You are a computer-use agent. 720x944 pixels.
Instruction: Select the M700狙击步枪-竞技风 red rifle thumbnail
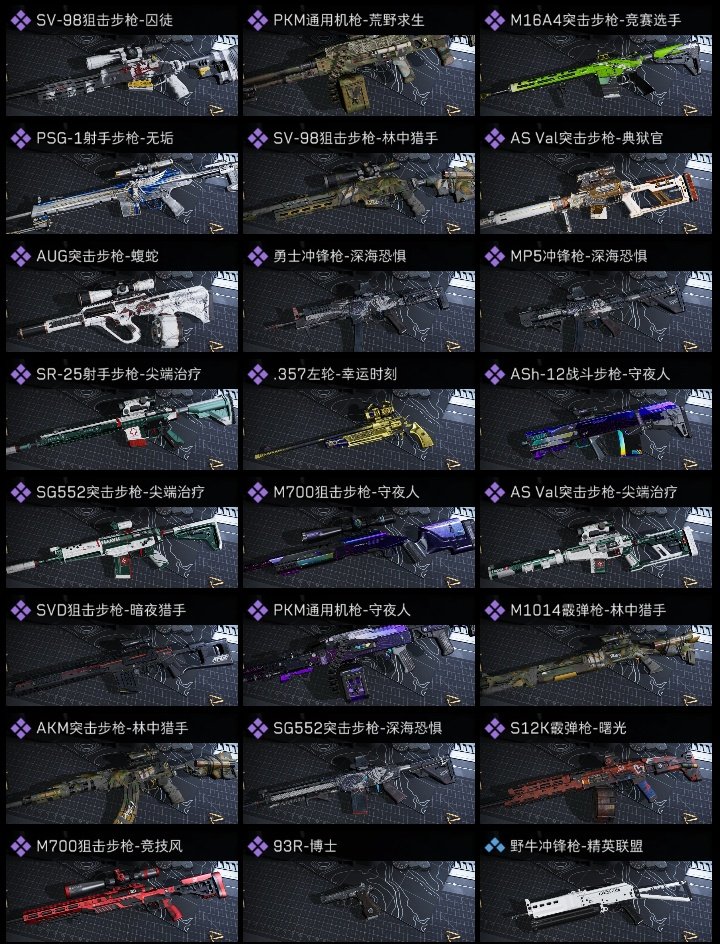(122, 901)
